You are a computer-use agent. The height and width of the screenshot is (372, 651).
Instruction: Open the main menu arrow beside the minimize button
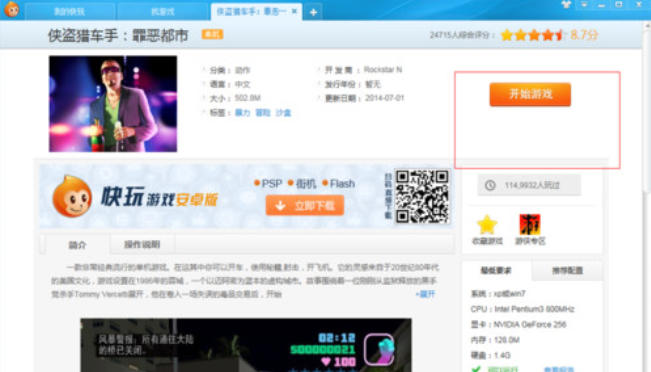(584, 5)
